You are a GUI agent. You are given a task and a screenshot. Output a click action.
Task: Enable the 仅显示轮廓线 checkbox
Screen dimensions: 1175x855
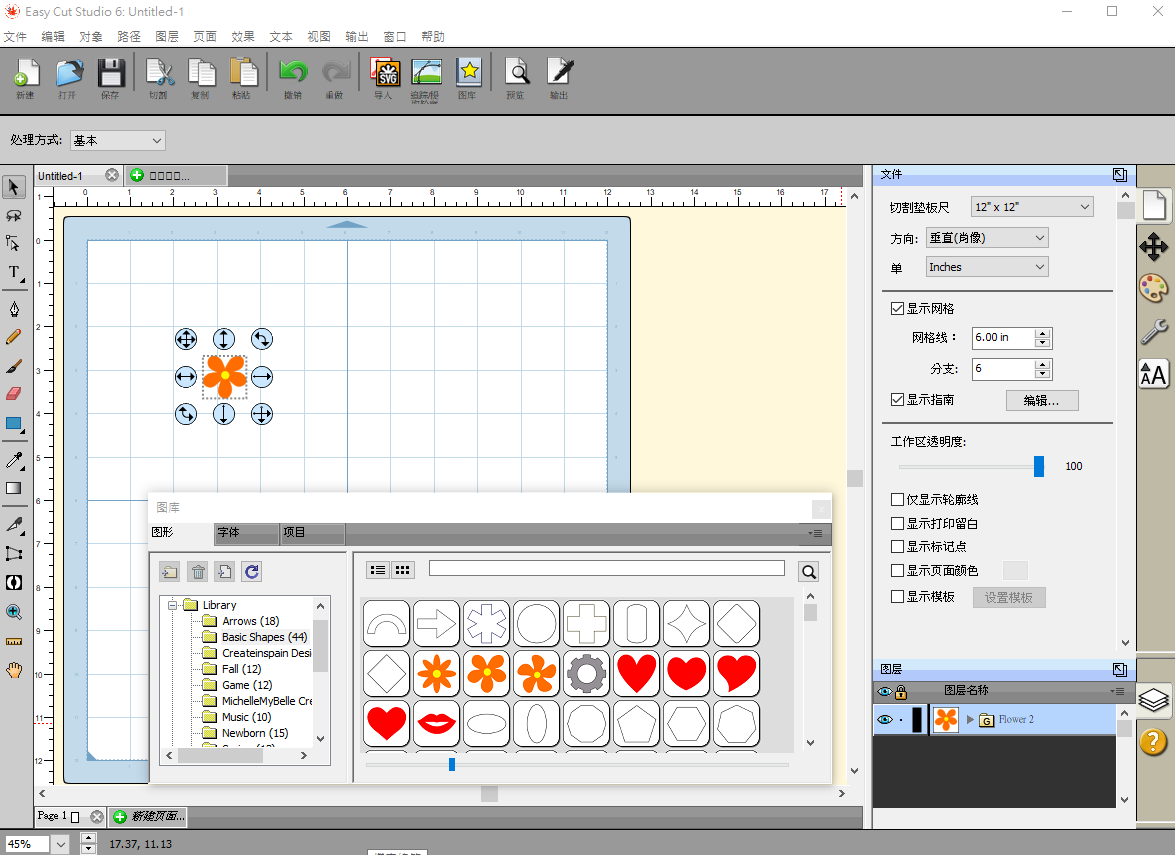coord(897,499)
